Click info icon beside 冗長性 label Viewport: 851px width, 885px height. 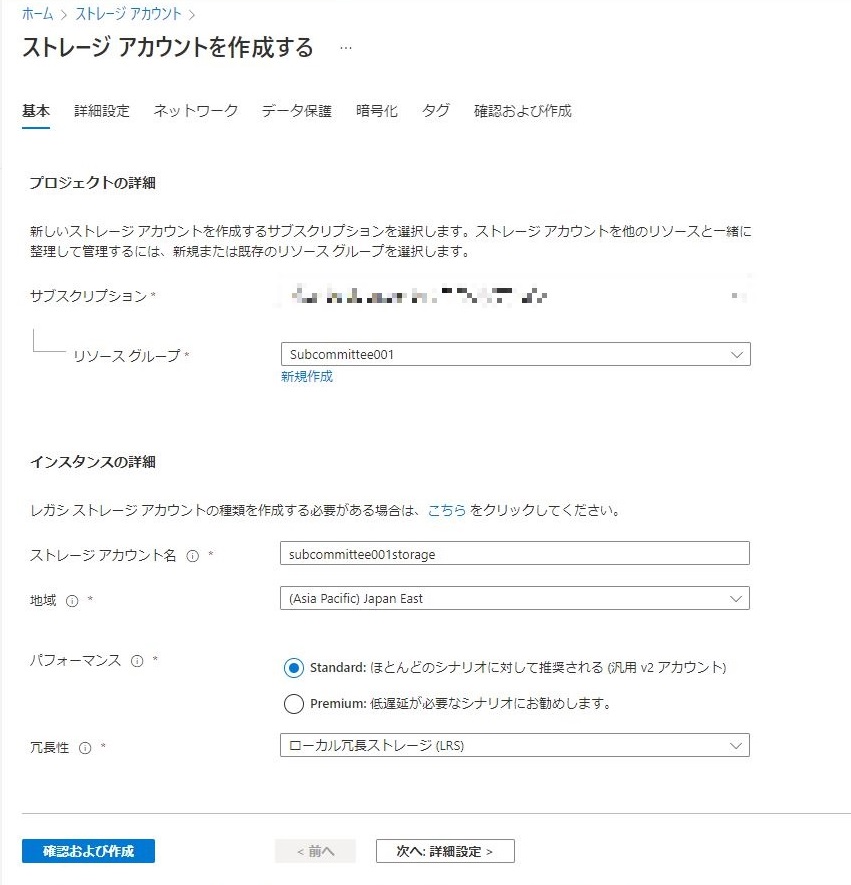coord(85,747)
